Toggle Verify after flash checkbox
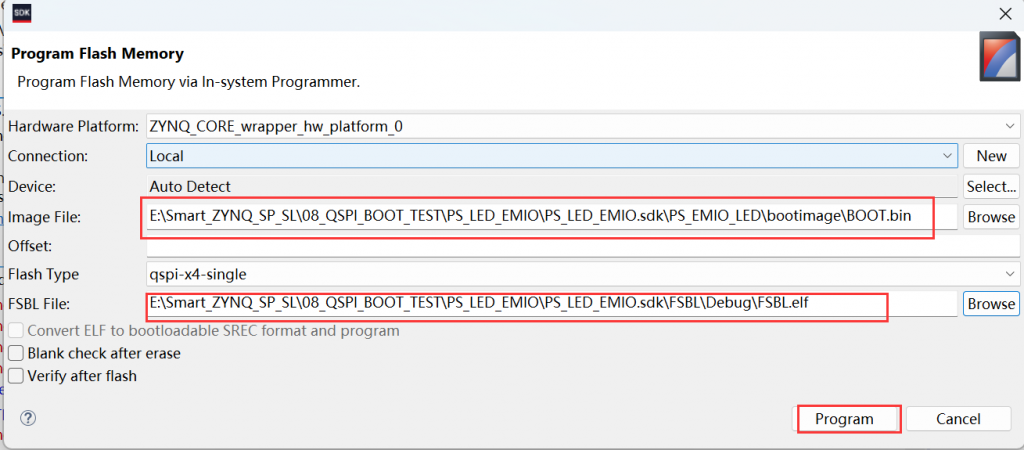1024x450 pixels. coord(16,376)
